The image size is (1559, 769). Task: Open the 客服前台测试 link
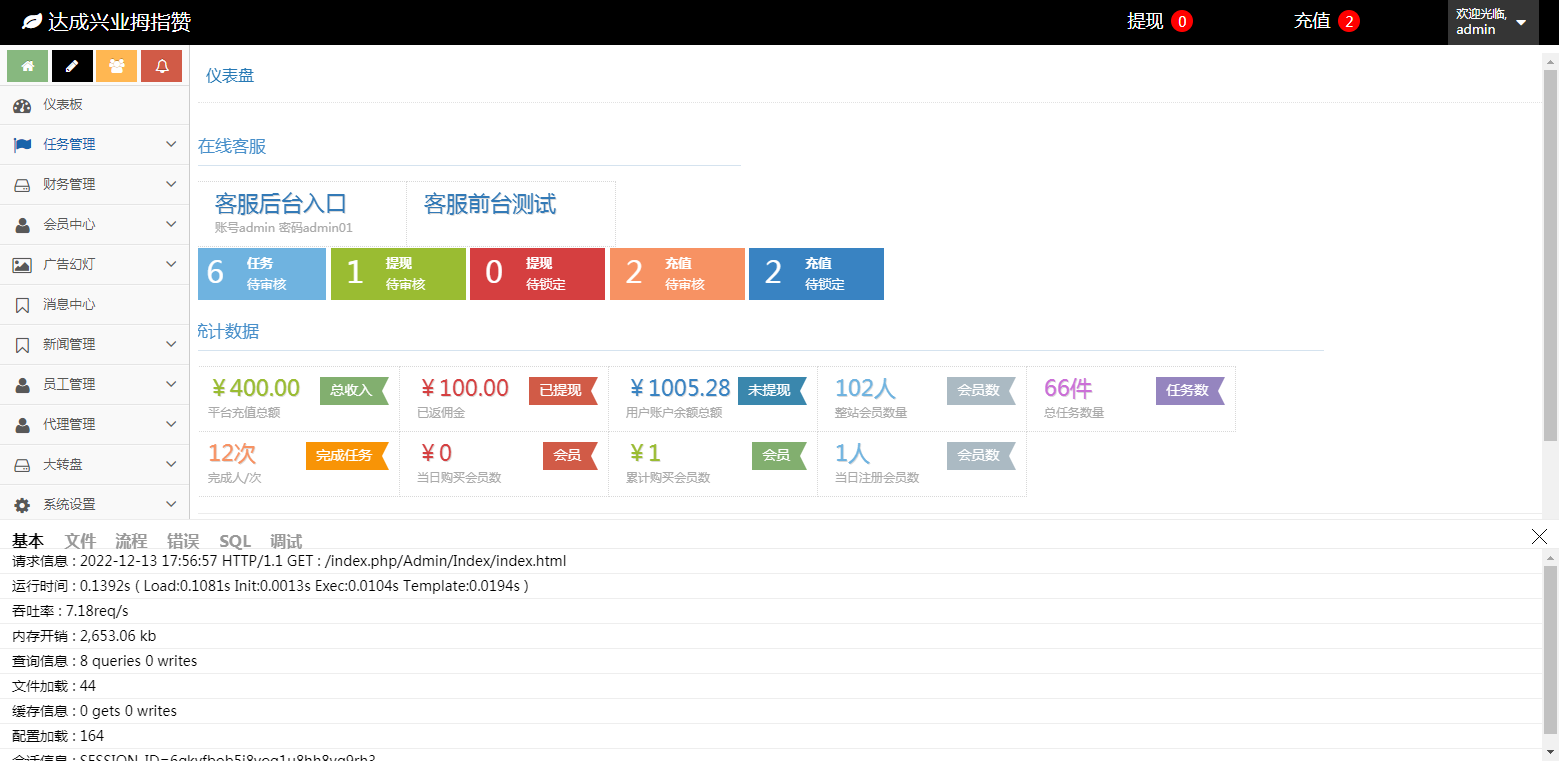pos(490,204)
